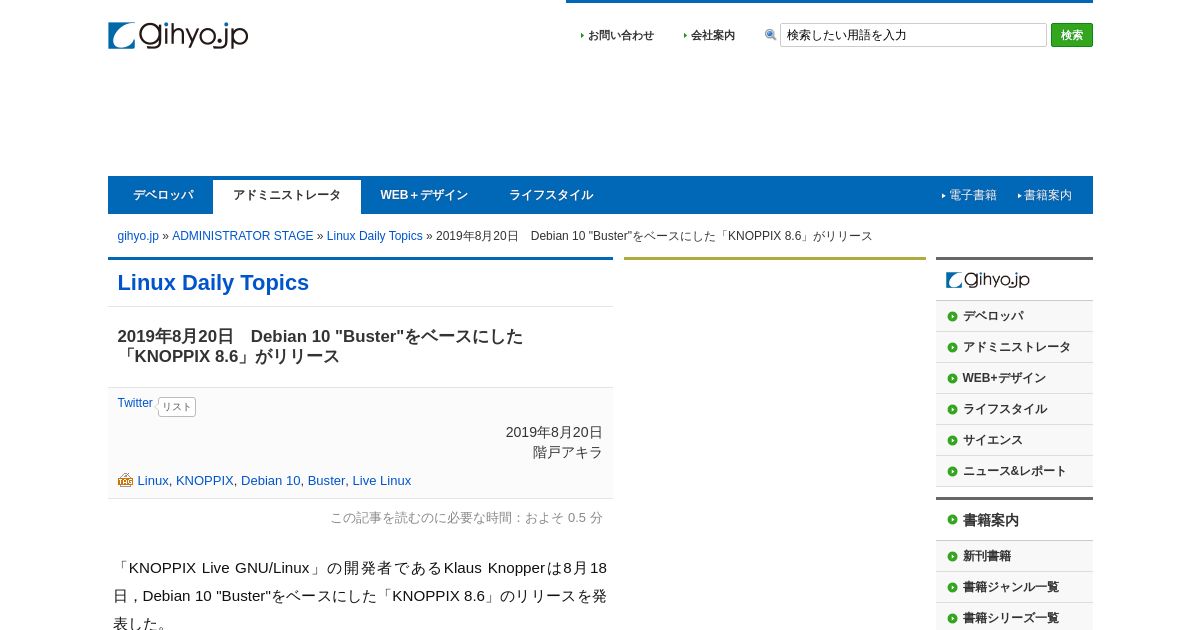The width and height of the screenshot is (1200, 630).
Task: Click the リスト button
Action: pos(177,407)
